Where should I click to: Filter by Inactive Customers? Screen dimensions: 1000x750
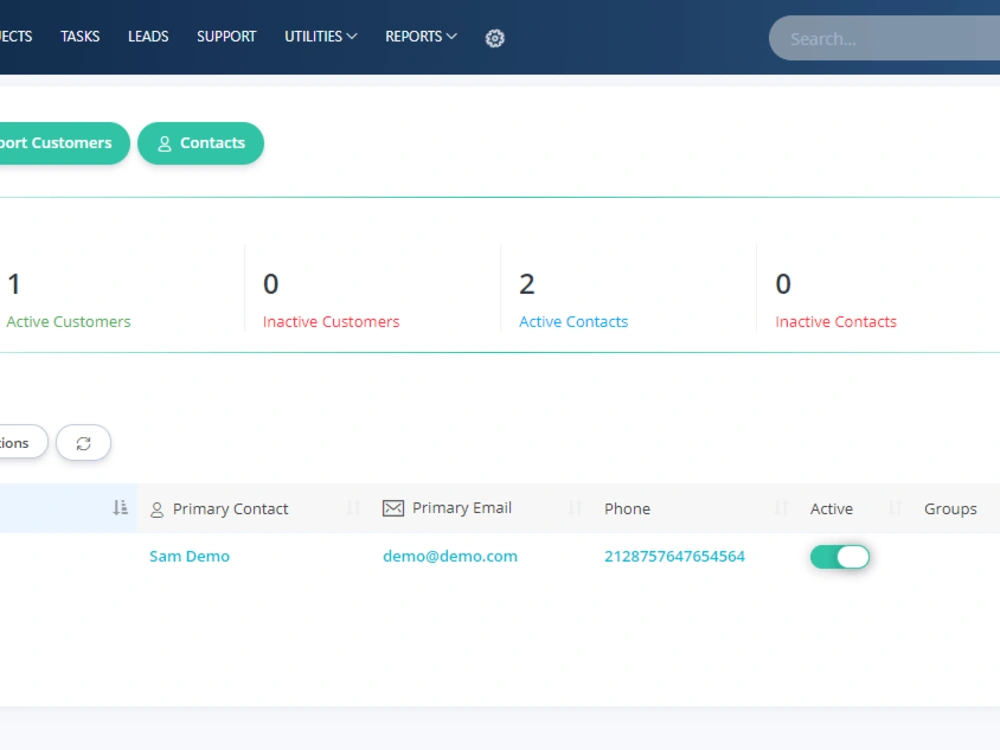click(331, 321)
